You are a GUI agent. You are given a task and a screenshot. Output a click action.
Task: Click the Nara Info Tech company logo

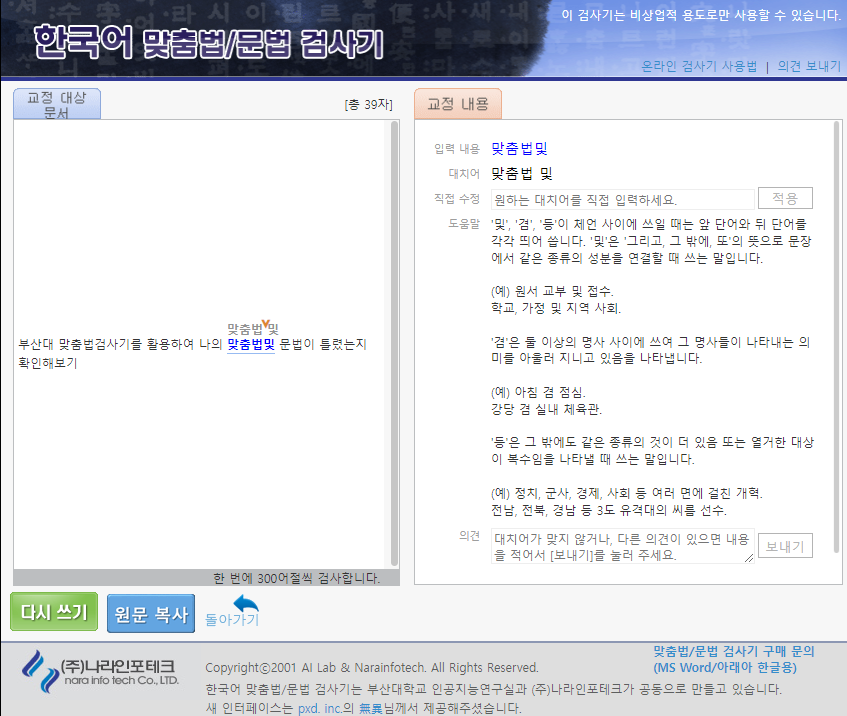[x=100, y=672]
